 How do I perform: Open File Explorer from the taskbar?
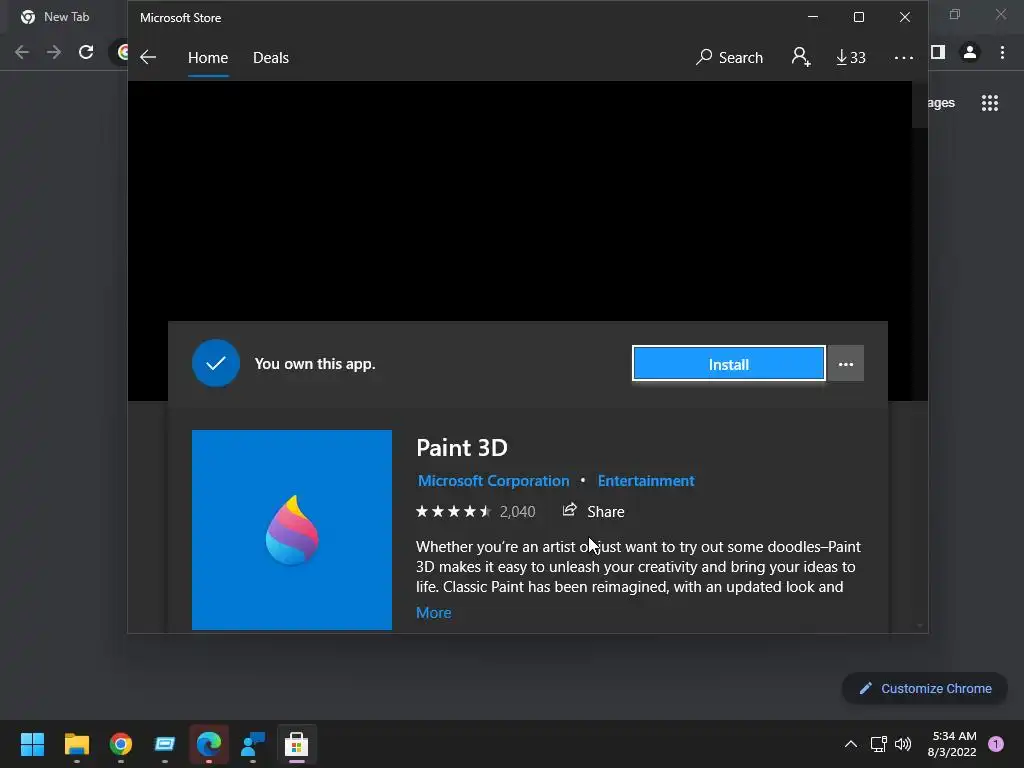click(x=76, y=744)
